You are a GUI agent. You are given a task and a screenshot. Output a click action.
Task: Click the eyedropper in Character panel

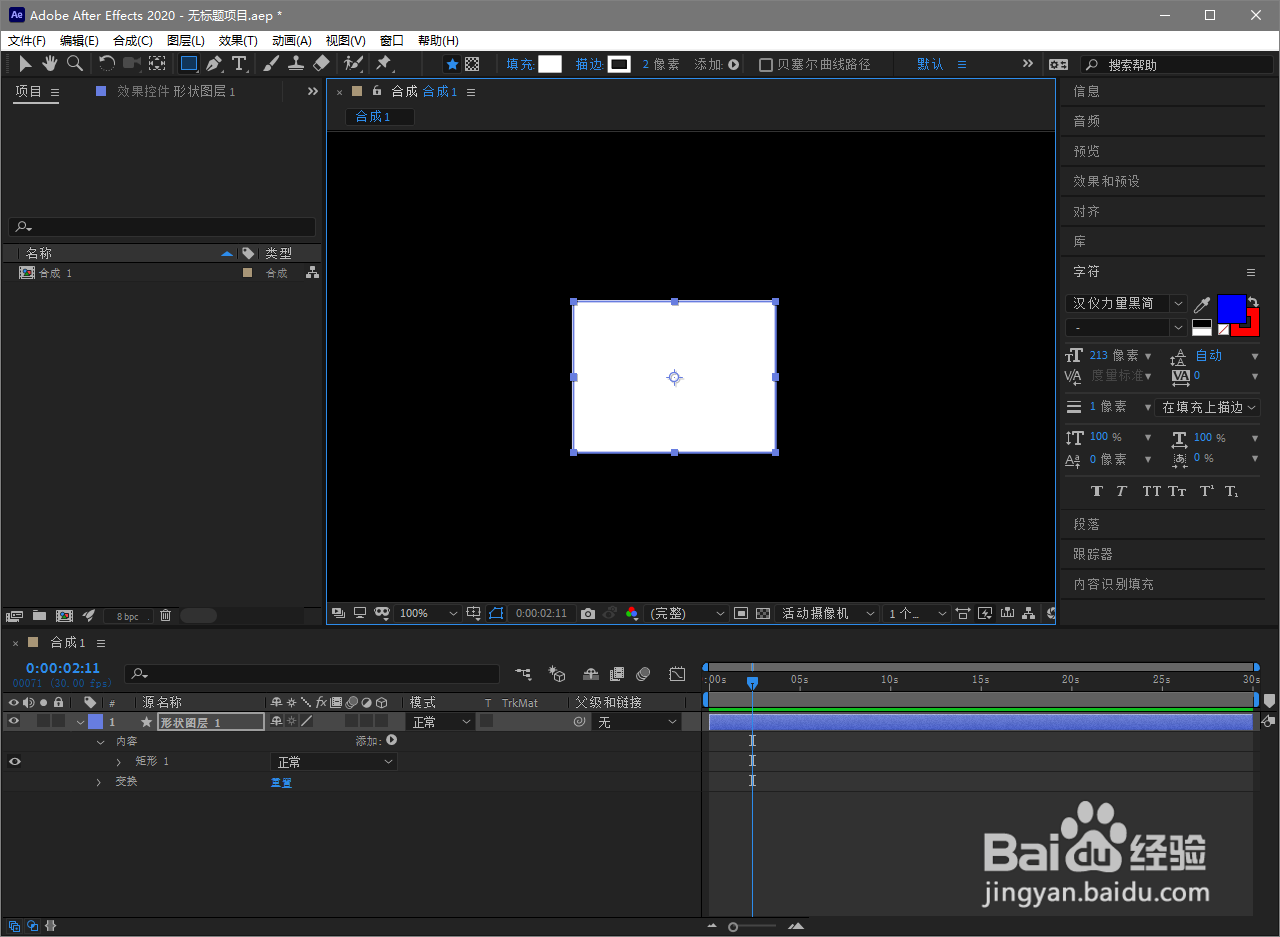pyautogui.click(x=1202, y=304)
